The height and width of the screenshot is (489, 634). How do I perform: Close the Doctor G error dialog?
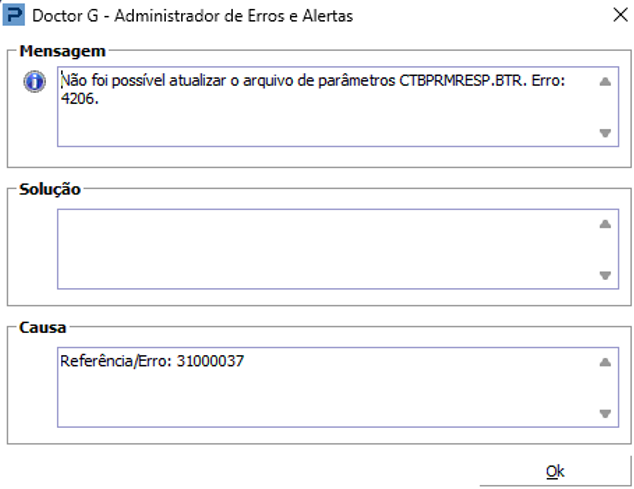618,16
